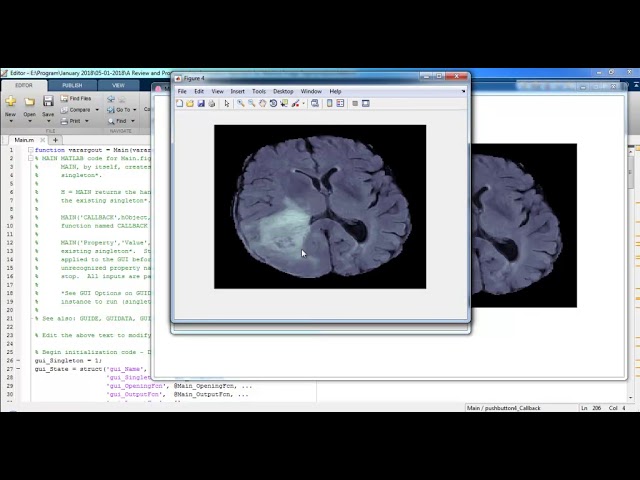Click the Open File folder icon in Figure 4
Screen dimensions: 640x480
point(190,104)
